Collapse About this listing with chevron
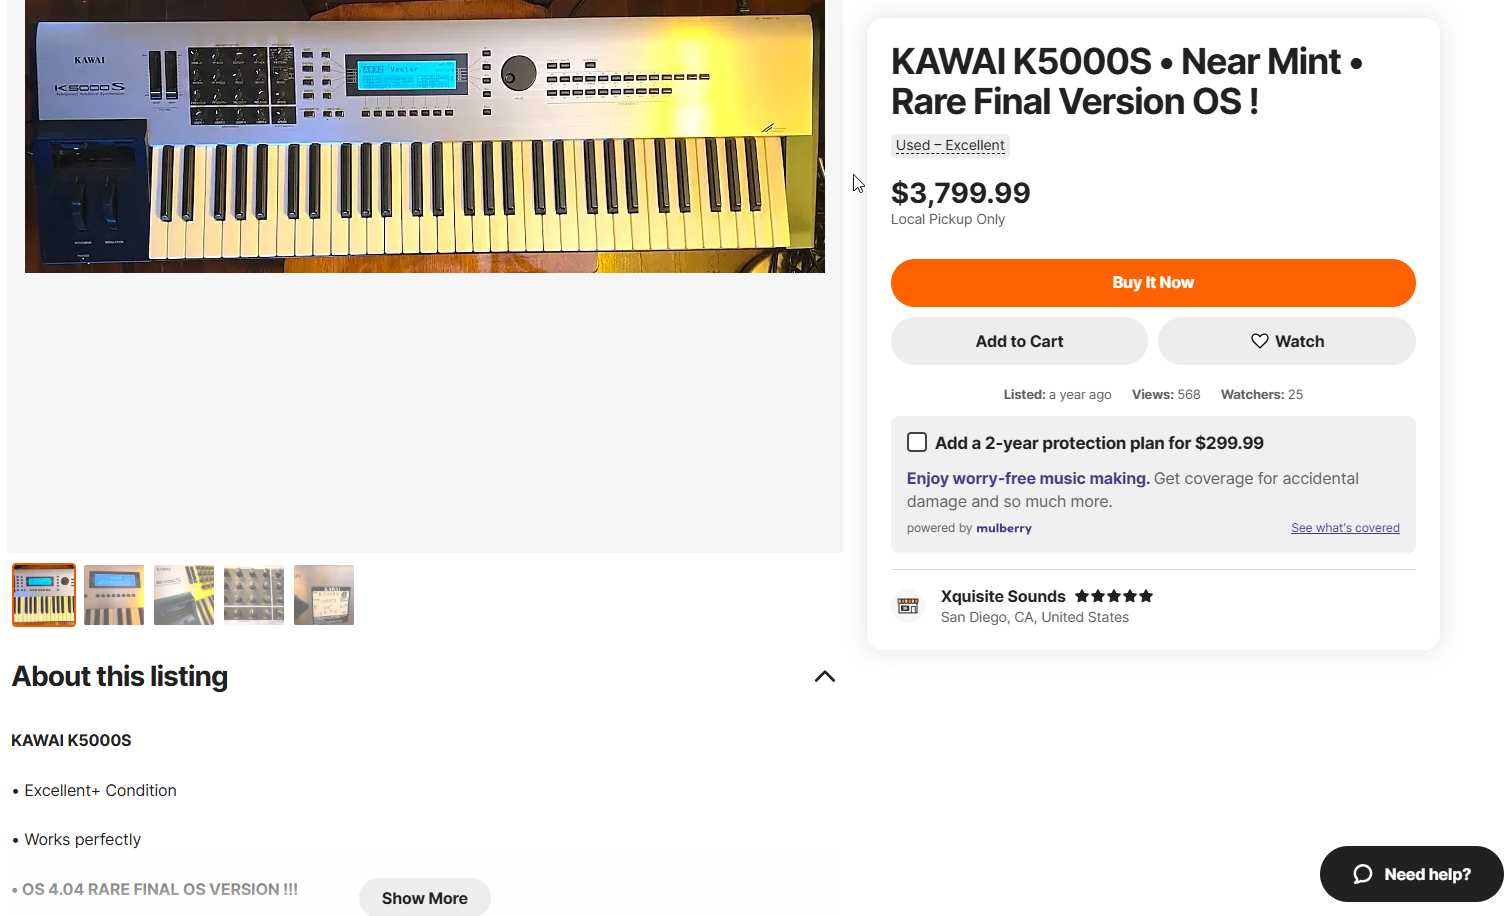1509x916 pixels. [x=825, y=677]
